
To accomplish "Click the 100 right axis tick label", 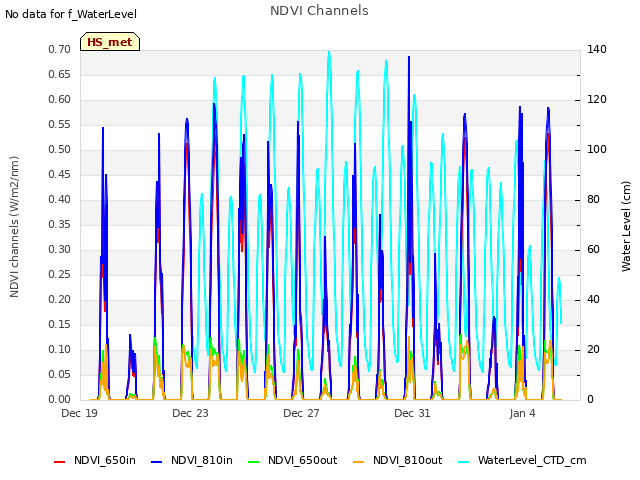I will 597,150.
